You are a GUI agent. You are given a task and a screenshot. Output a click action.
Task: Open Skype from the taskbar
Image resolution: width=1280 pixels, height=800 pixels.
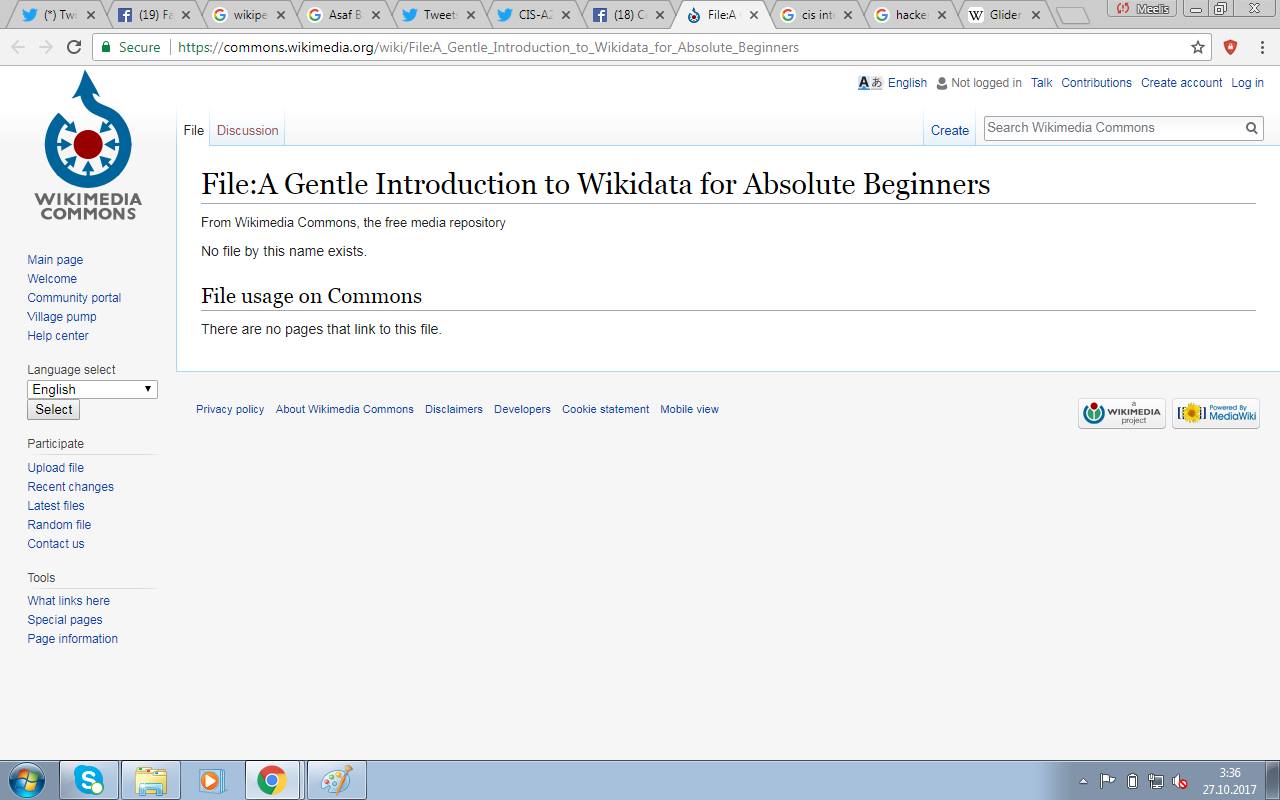[x=89, y=780]
